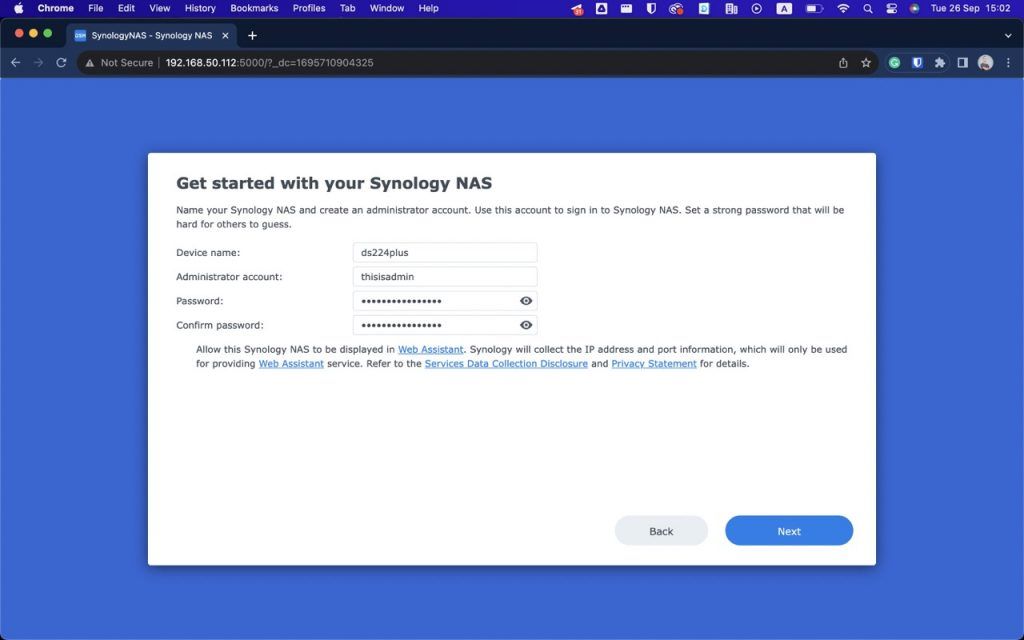Reload the current page
The height and width of the screenshot is (640, 1024).
tap(61, 63)
